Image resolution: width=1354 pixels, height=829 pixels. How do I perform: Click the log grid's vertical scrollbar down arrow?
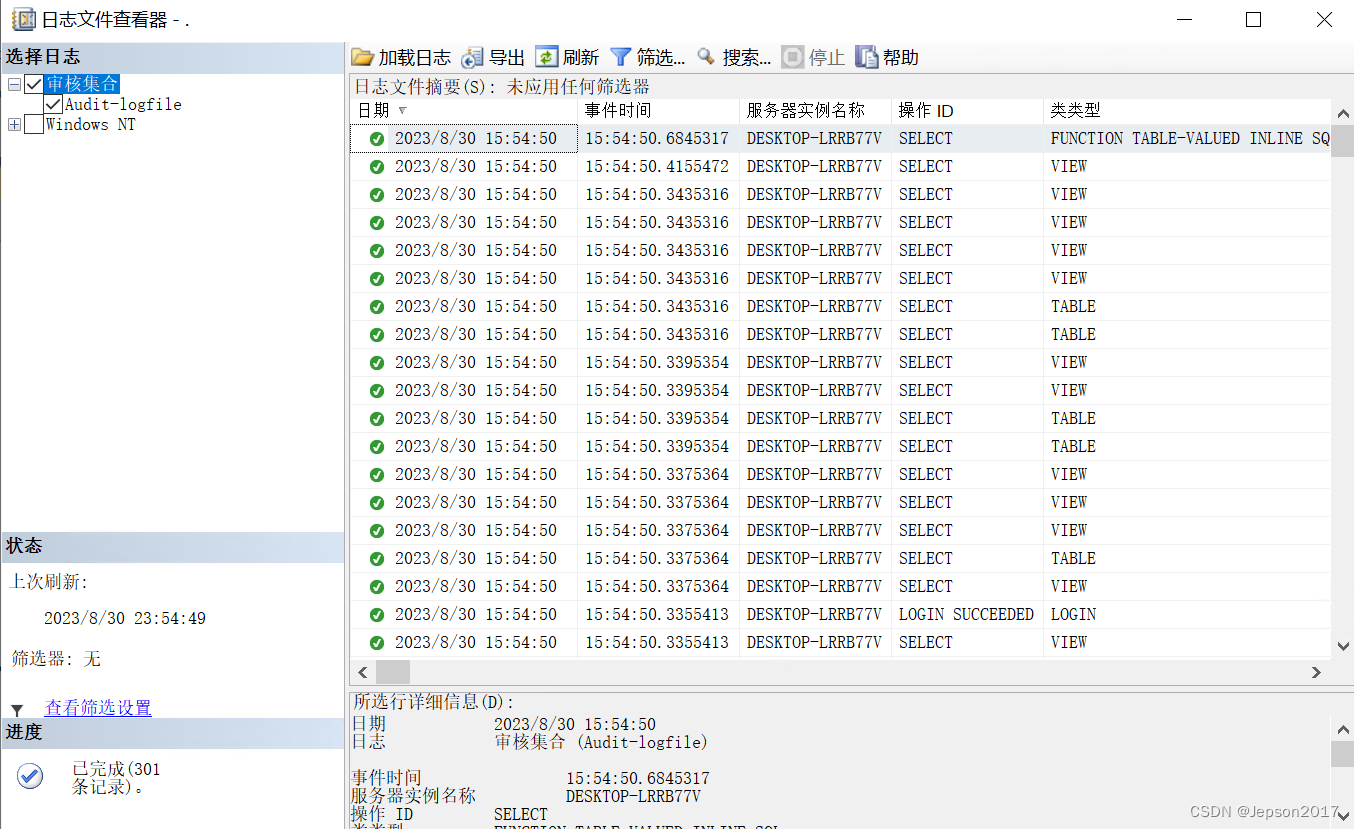pyautogui.click(x=1342, y=647)
